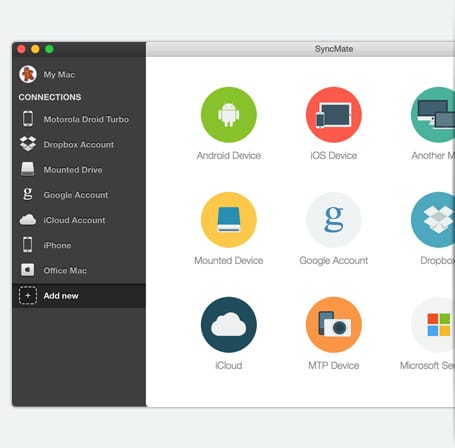Viewport: 455px width, 448px height.
Task: Click the MTP Device text label
Action: [x=334, y=366]
